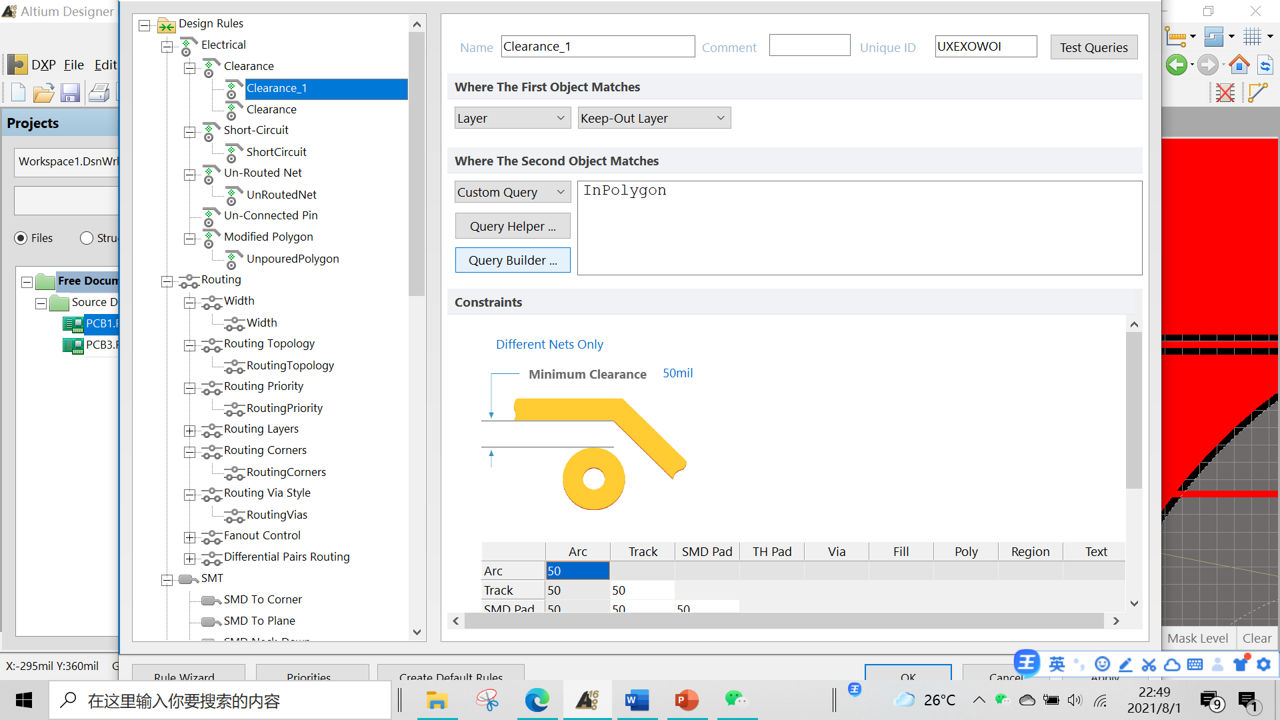Open the Query Builder
The width and height of the screenshot is (1280, 720).
point(512,260)
